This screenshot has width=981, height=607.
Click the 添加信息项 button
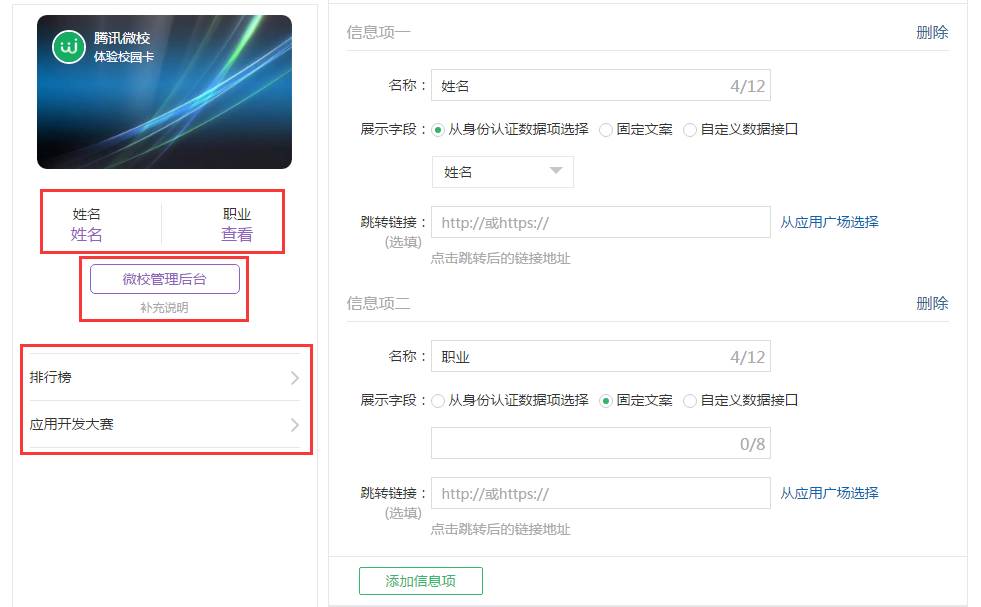coord(420,581)
